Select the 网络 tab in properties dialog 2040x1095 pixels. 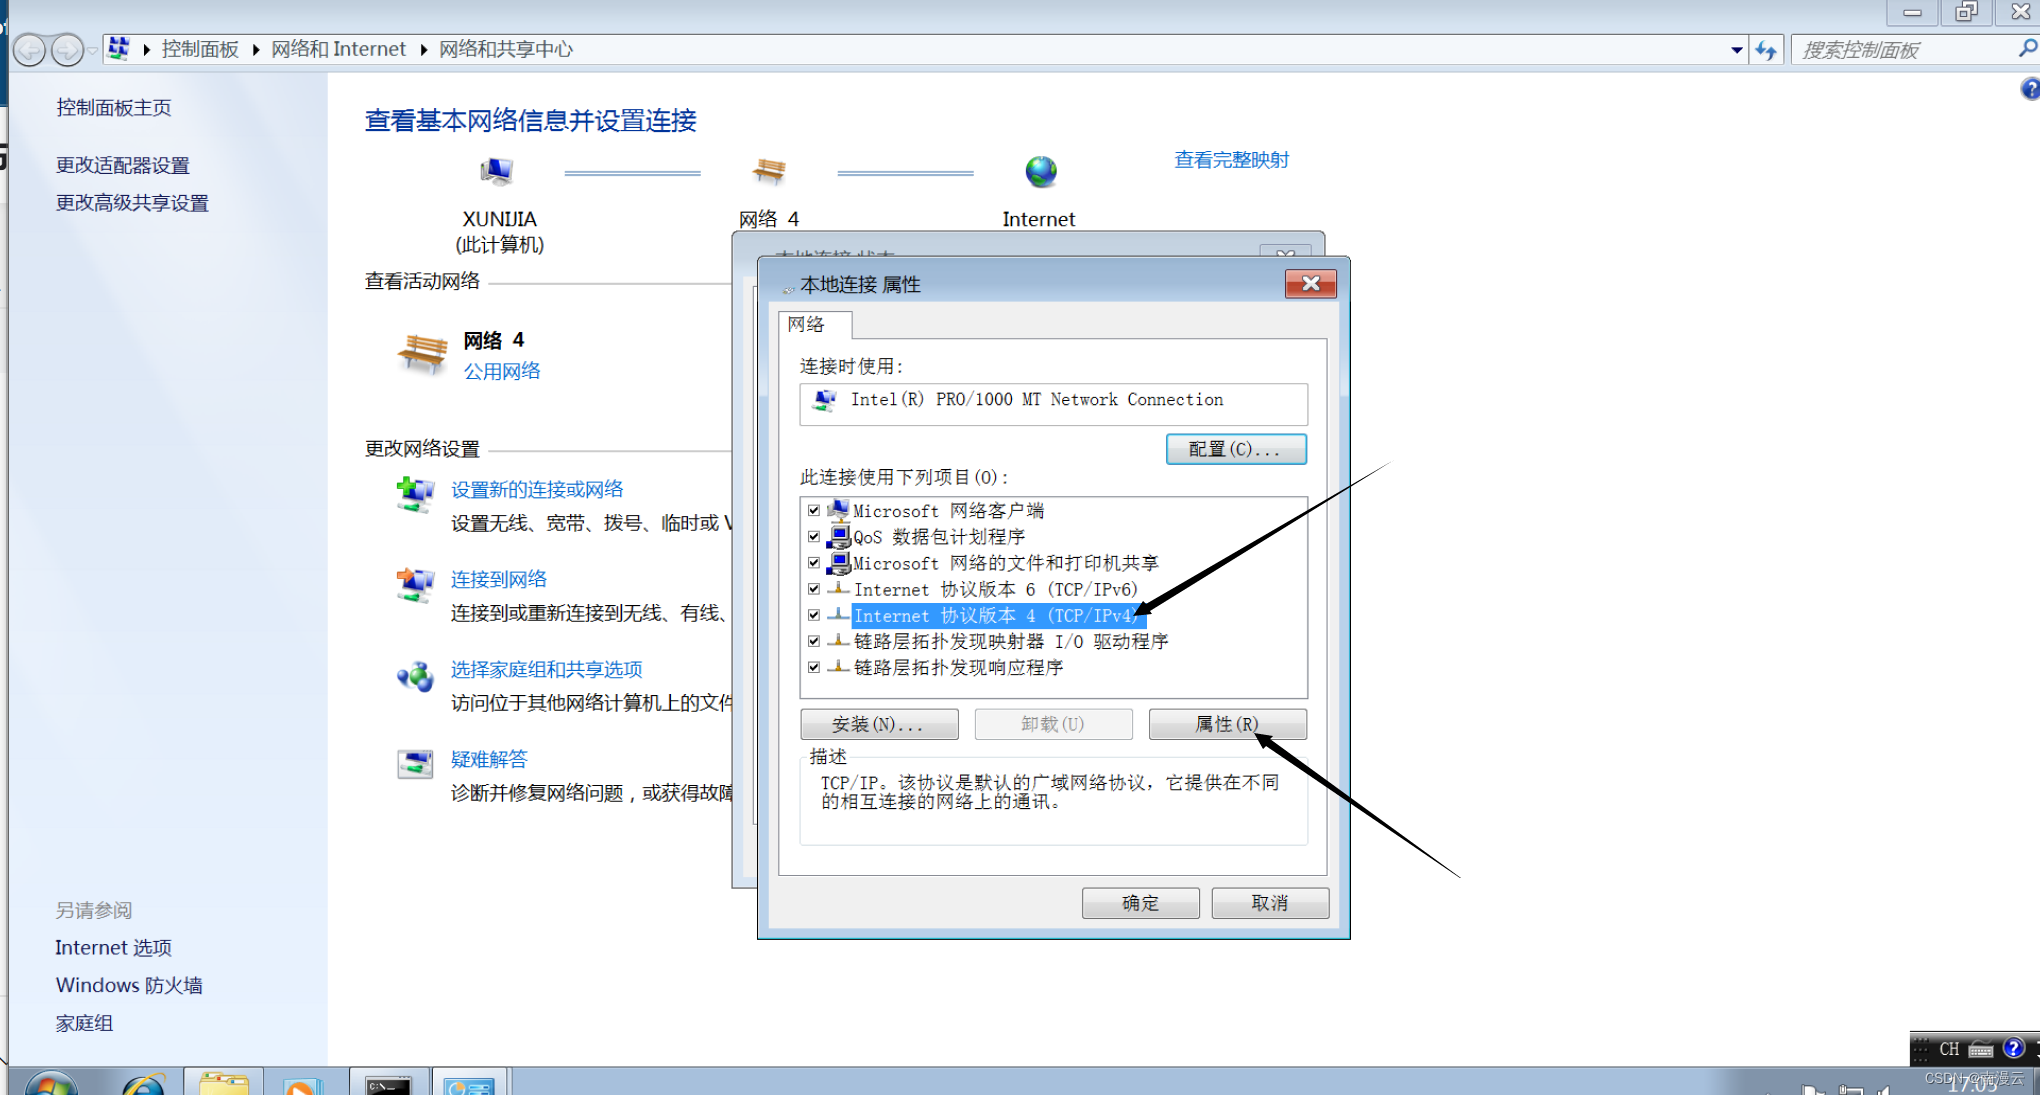[806, 324]
